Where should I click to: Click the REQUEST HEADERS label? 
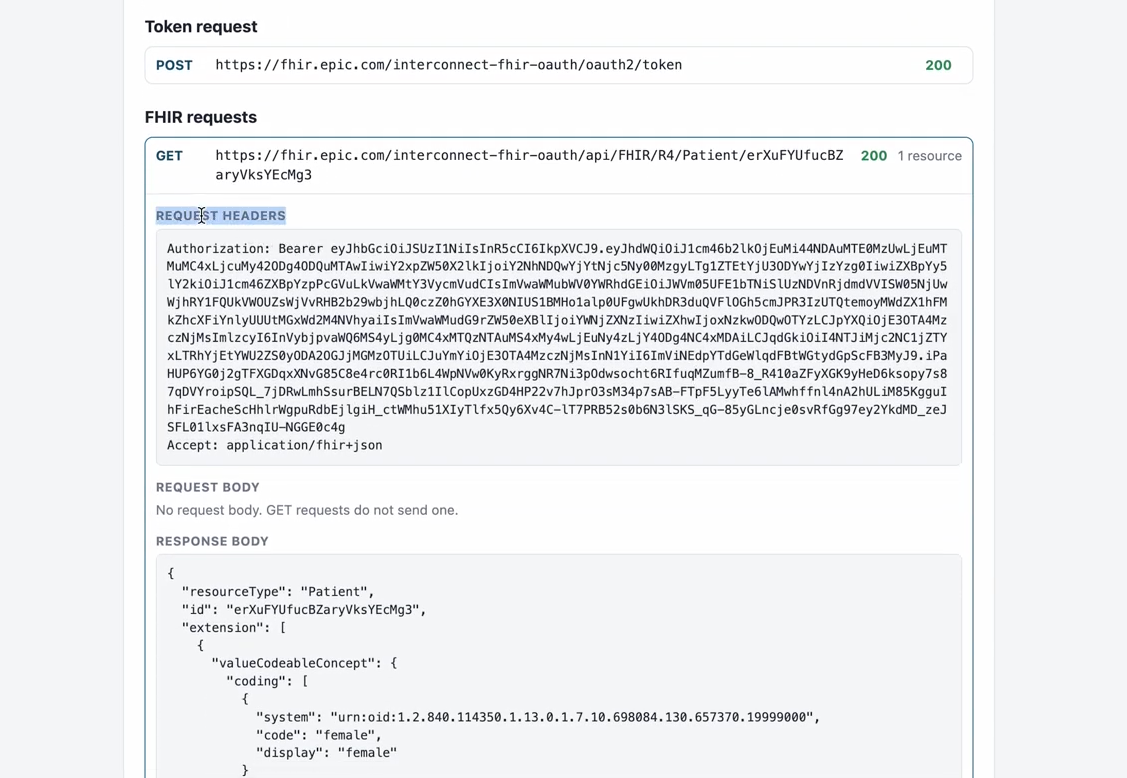click(x=221, y=216)
